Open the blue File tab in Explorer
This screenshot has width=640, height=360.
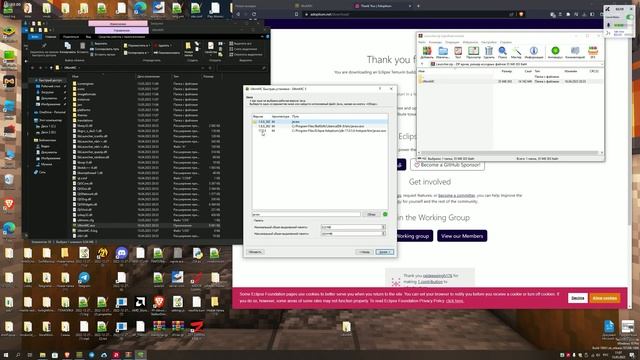[35, 37]
